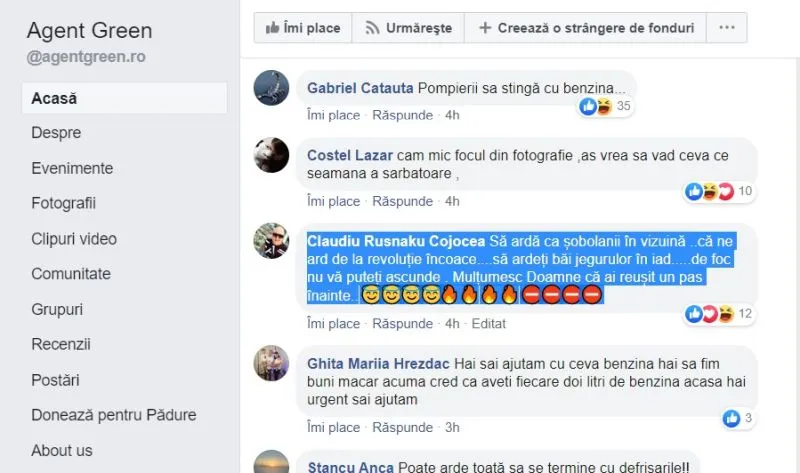Open Claudiu Rusnaku Cojocea's avatar
800x473 pixels.
(271, 241)
